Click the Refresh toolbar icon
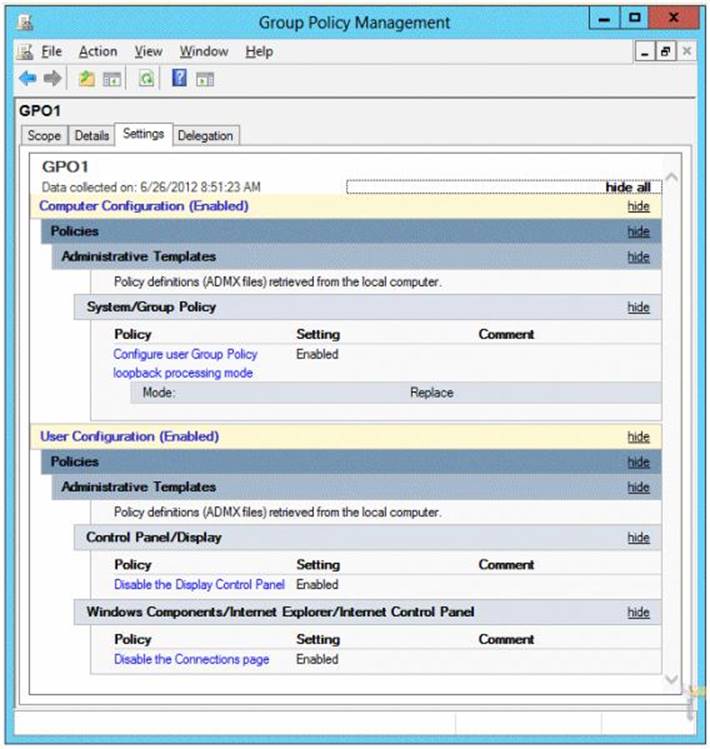Viewport: 710px width, 749px height. (146, 79)
